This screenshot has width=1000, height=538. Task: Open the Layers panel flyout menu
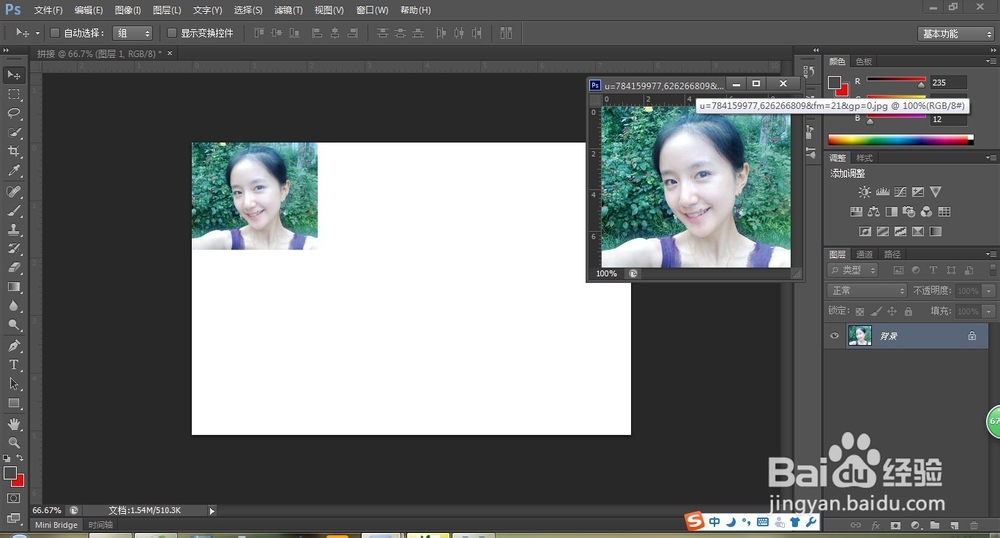pyautogui.click(x=990, y=254)
